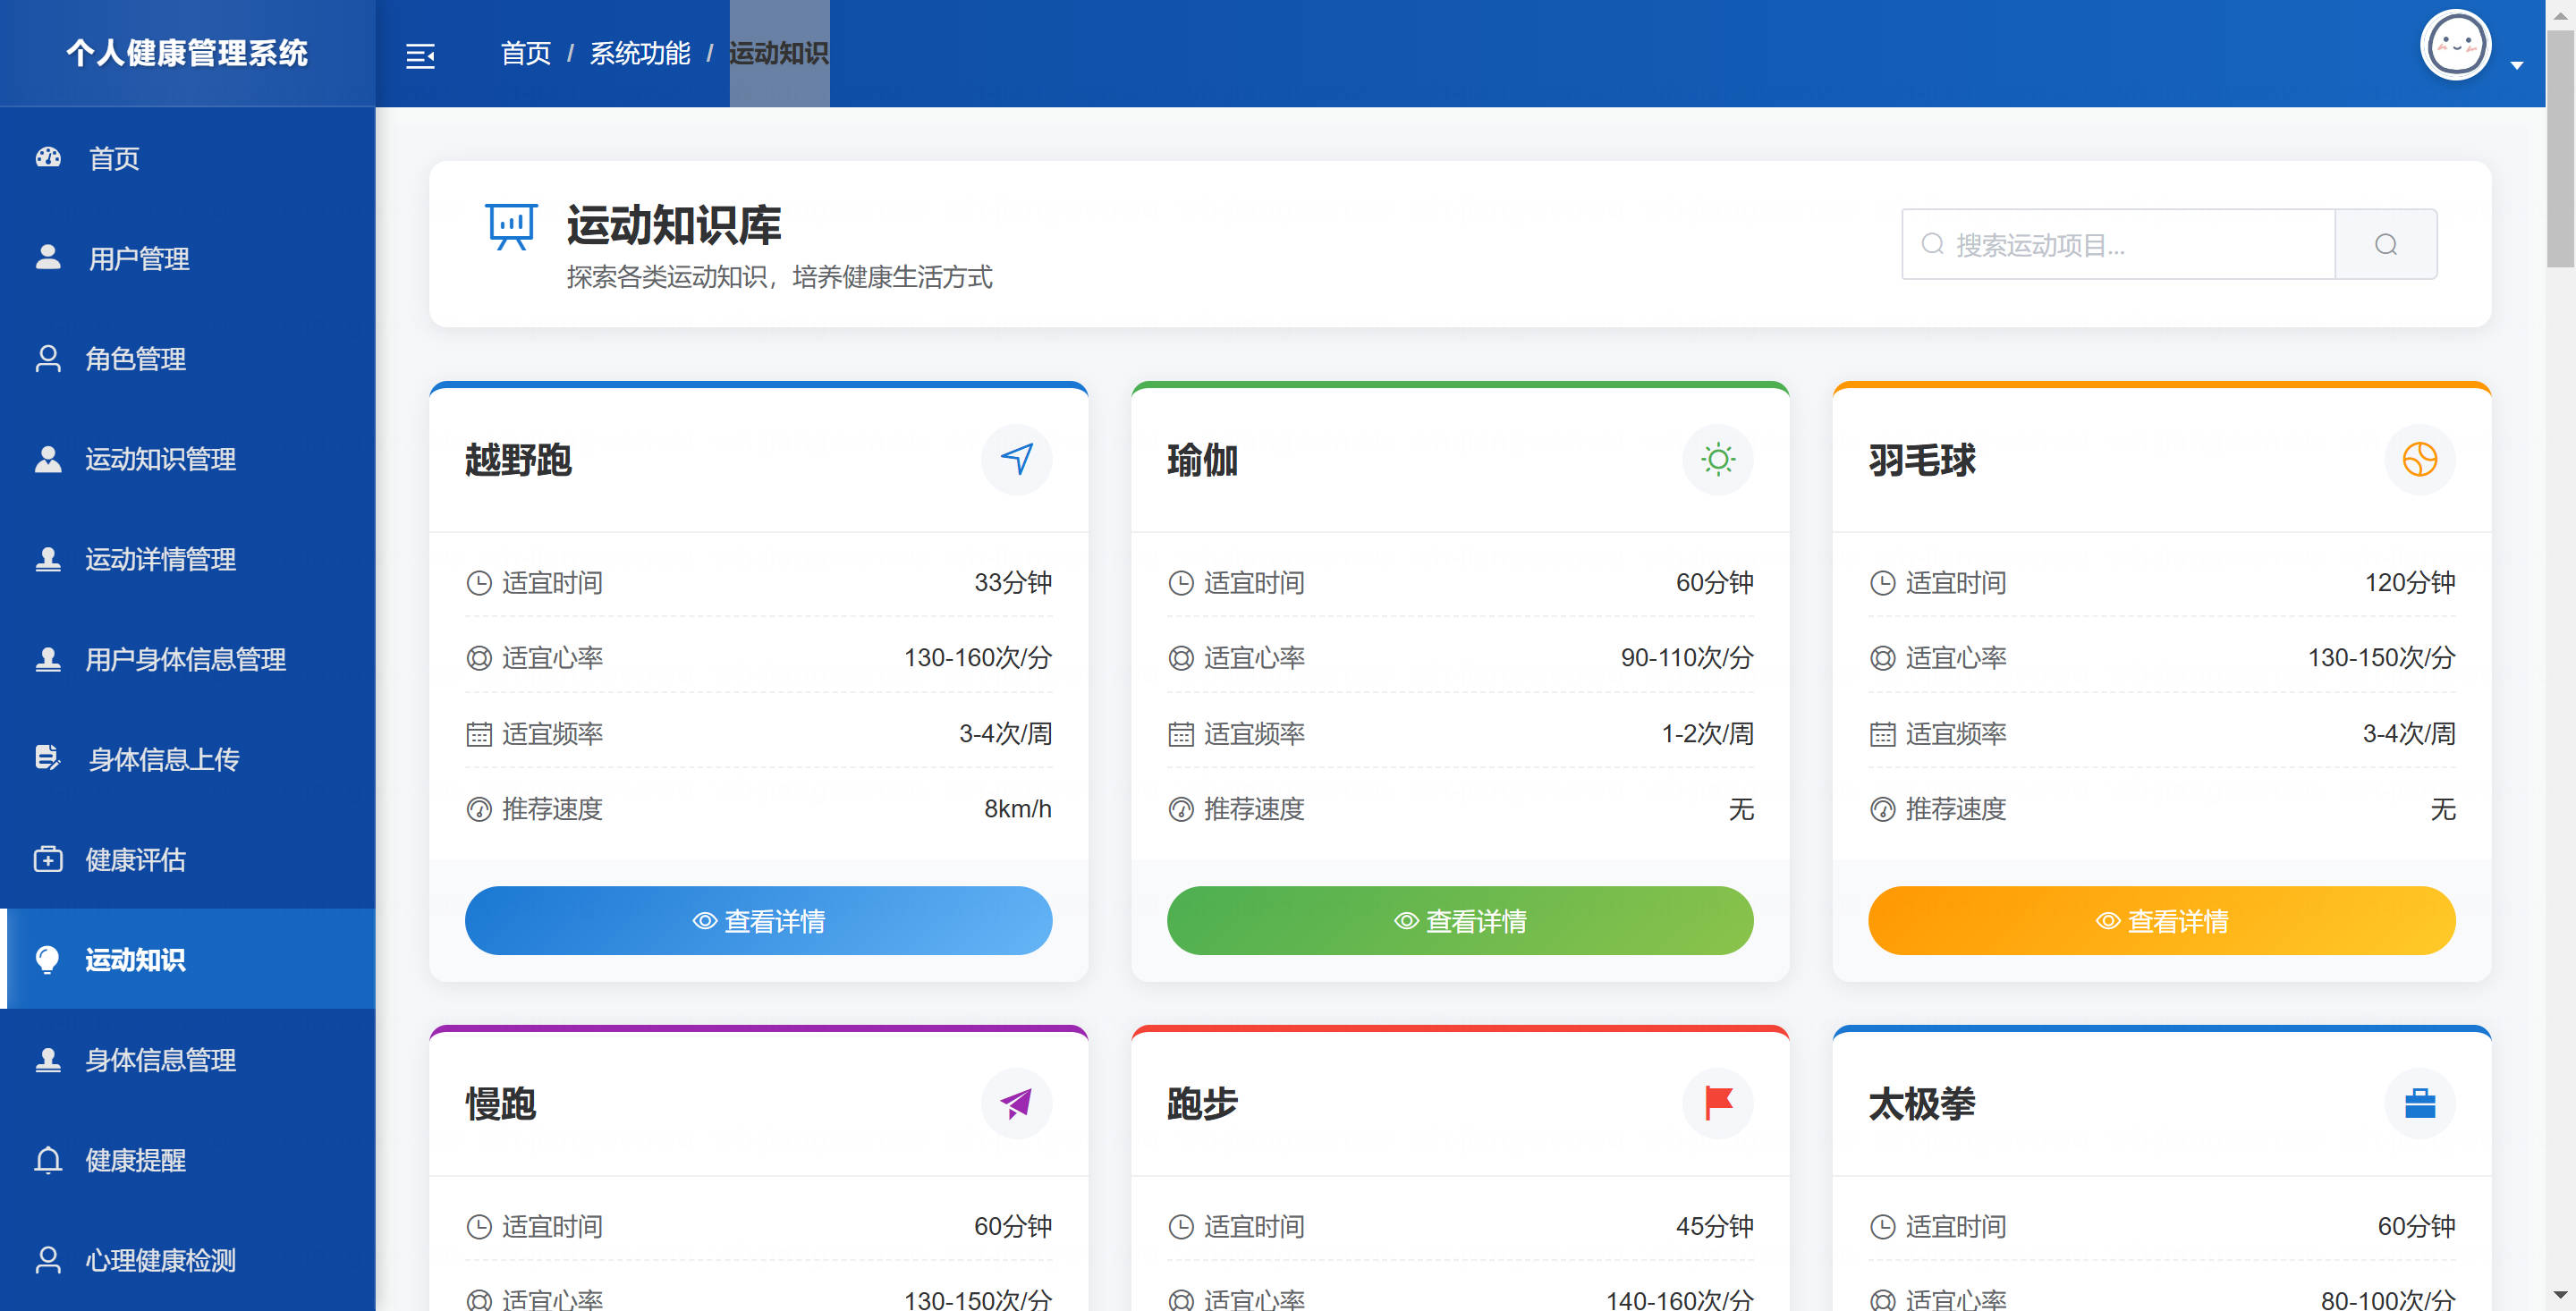This screenshot has width=2576, height=1311.
Task: View details for 瑜伽 with green 查看详情
Action: [1460, 920]
